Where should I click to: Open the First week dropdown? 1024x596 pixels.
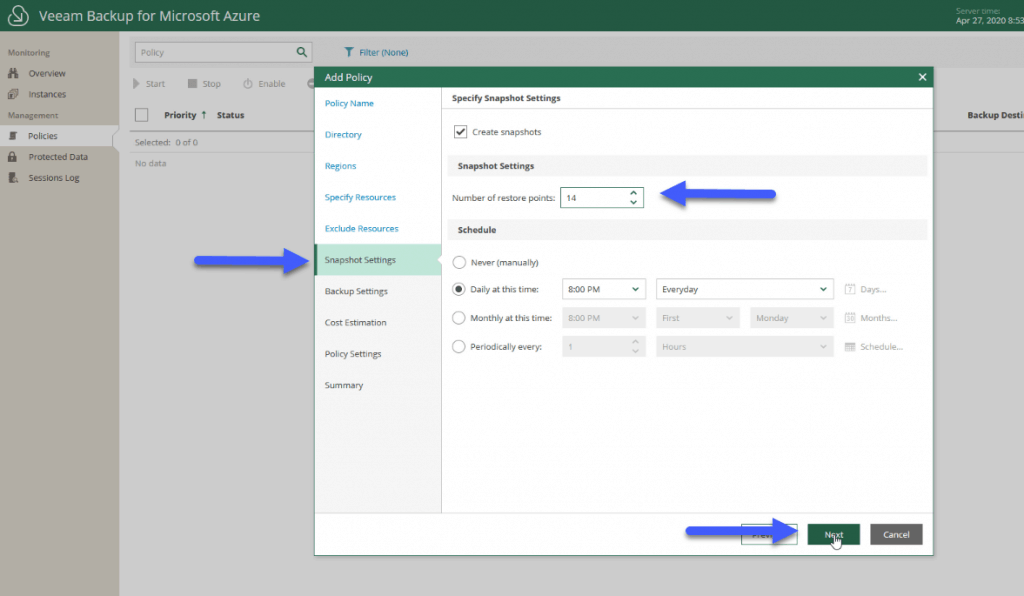coord(697,318)
